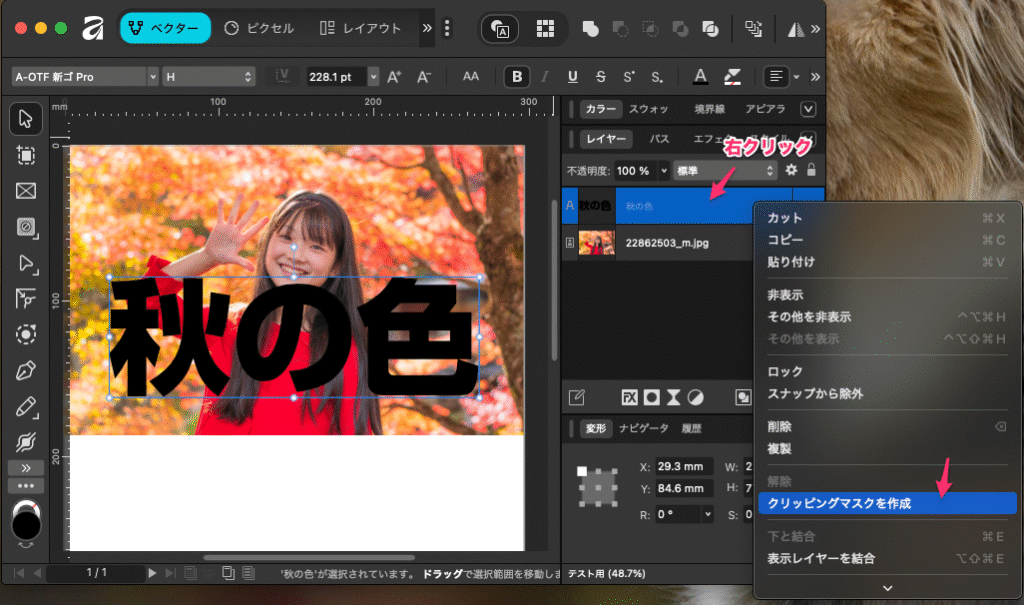Screen dimensions: 1024x605
Task: Select the Node tool
Action: pos(26,264)
